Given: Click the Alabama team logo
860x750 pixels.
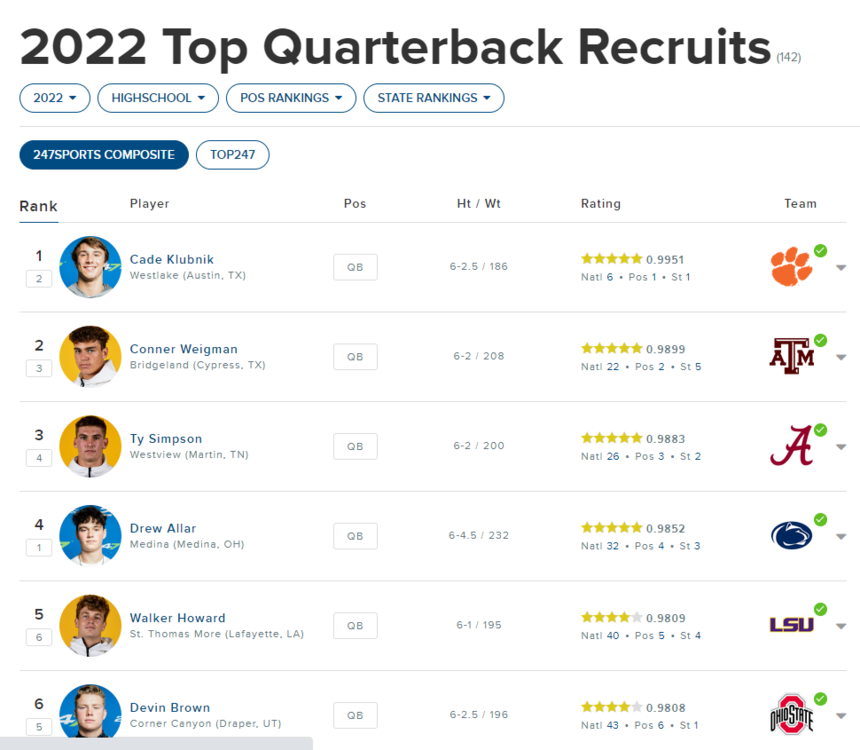Looking at the screenshot, I should (x=791, y=446).
